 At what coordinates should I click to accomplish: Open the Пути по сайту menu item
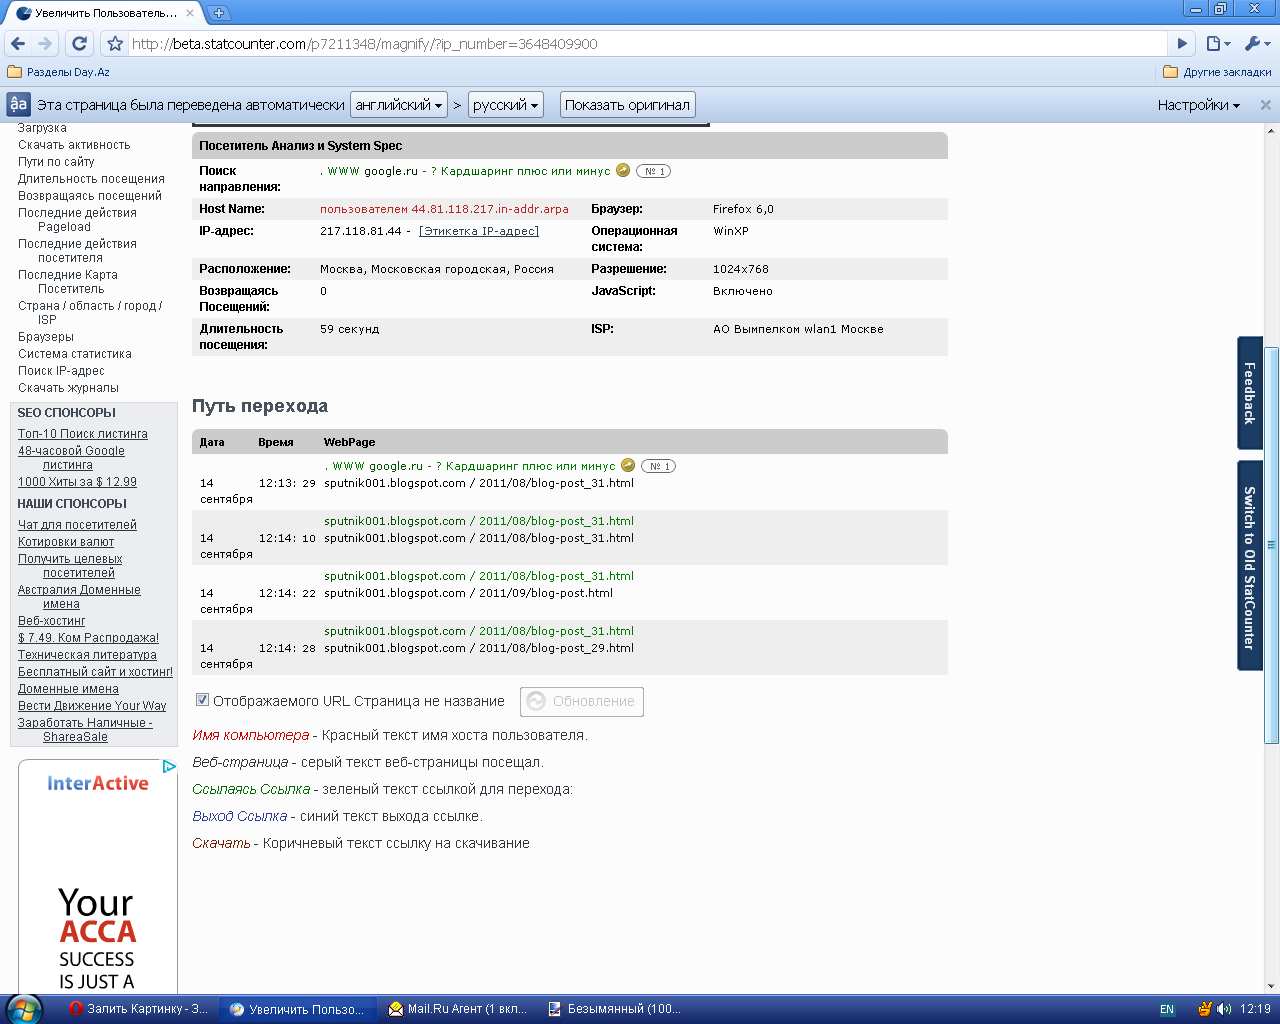56,162
